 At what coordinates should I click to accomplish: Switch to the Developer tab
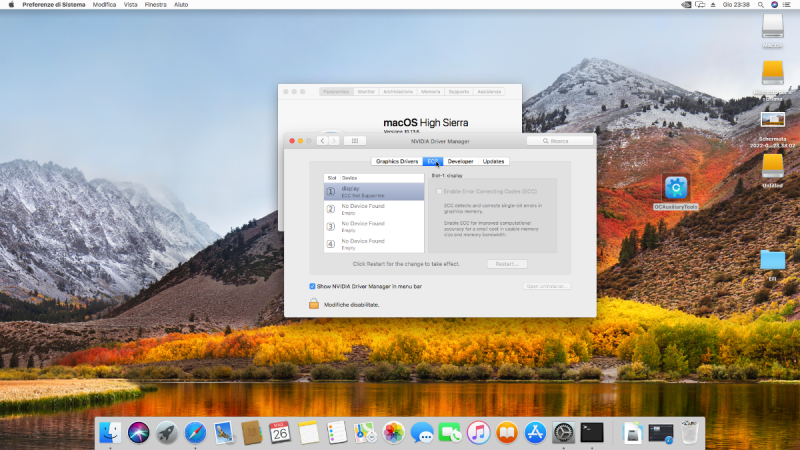[x=460, y=161]
